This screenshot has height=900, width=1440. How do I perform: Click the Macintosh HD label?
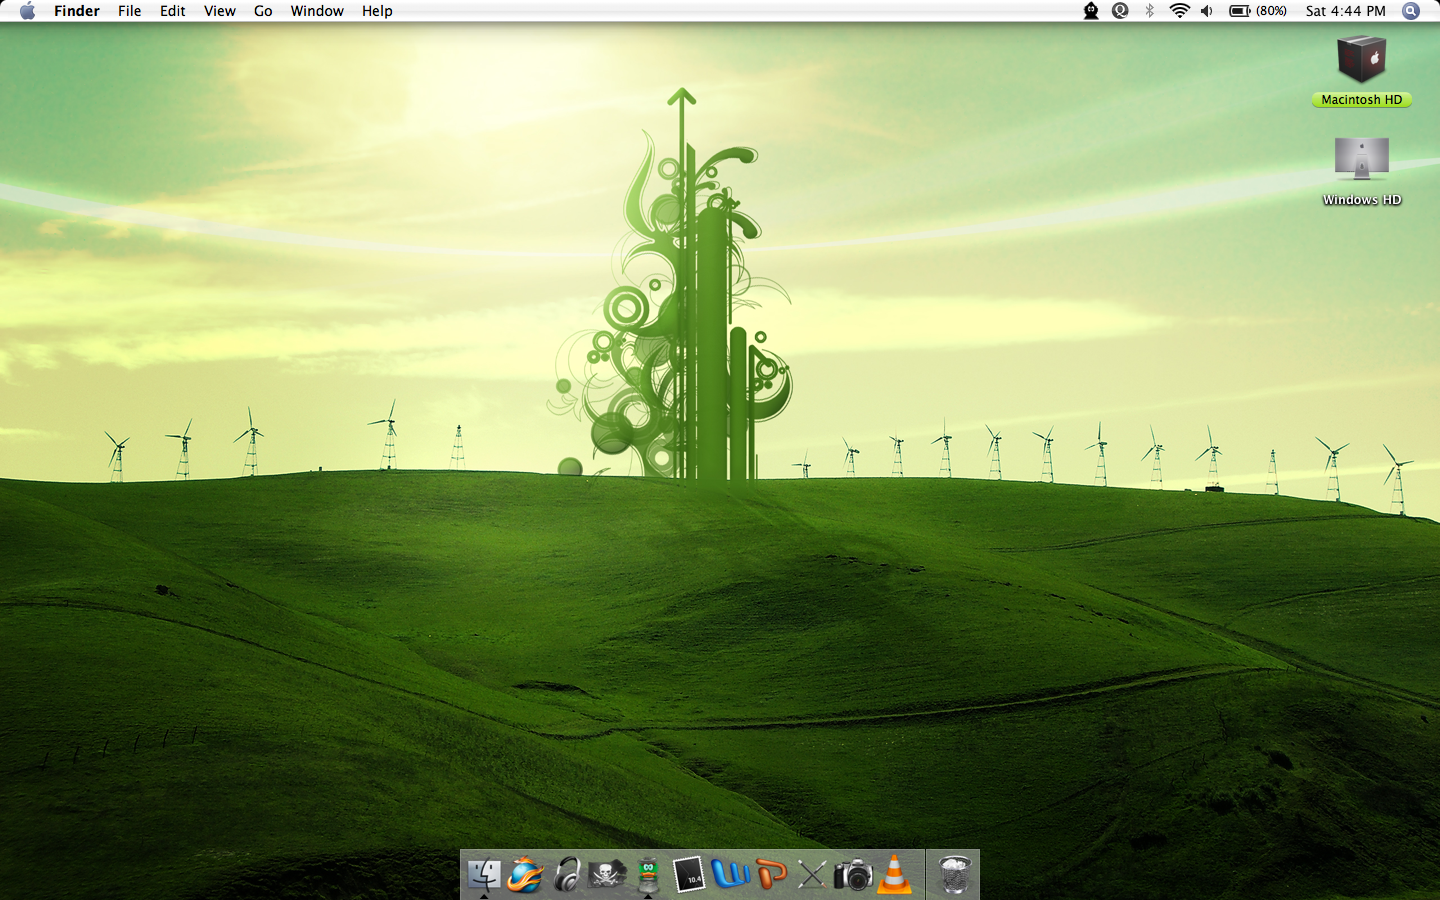(x=1362, y=100)
